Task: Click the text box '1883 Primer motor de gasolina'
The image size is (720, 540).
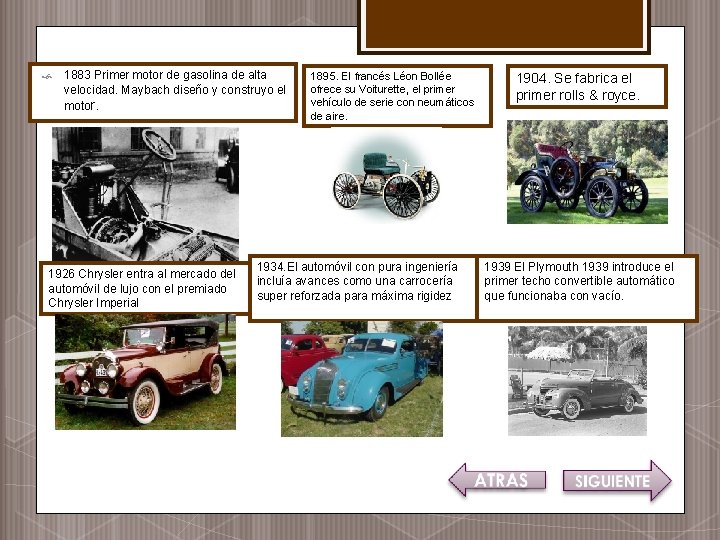Action: pos(163,92)
